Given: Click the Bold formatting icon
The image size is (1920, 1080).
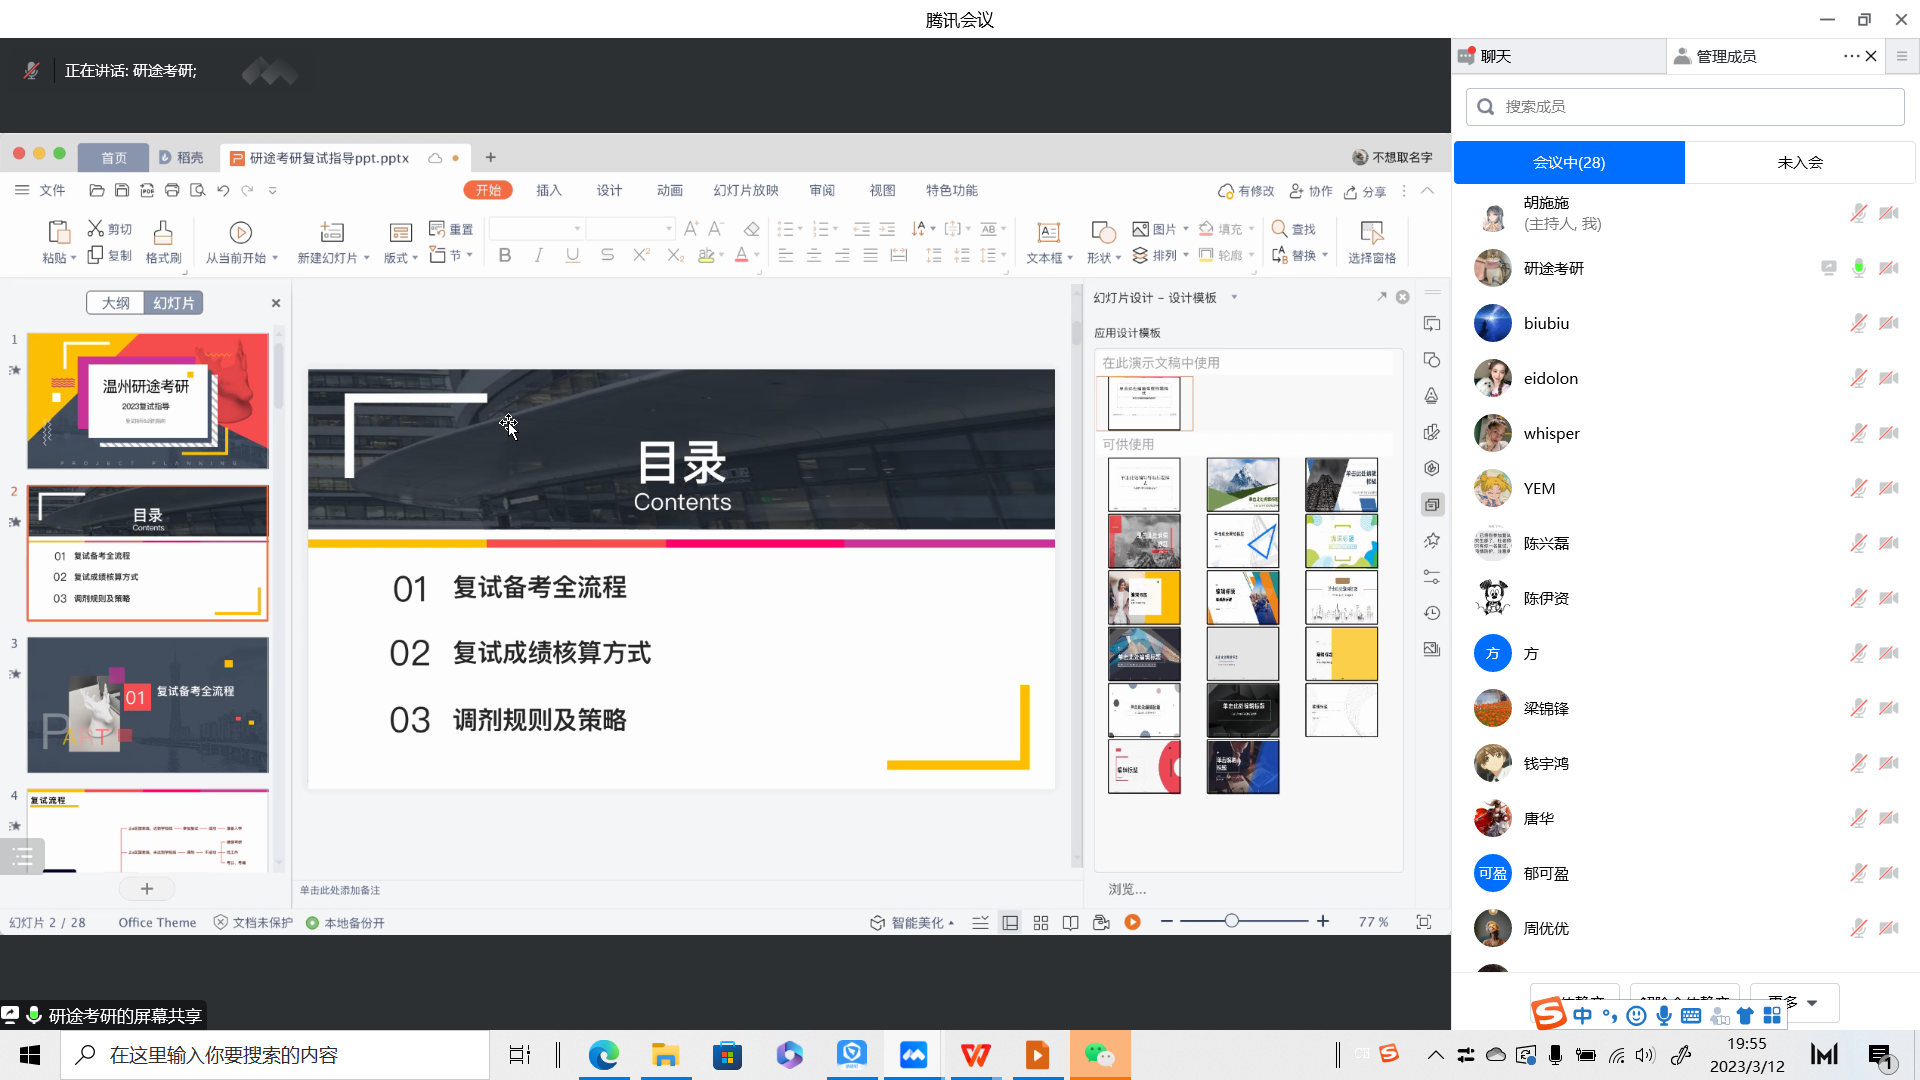Looking at the screenshot, I should 505,256.
